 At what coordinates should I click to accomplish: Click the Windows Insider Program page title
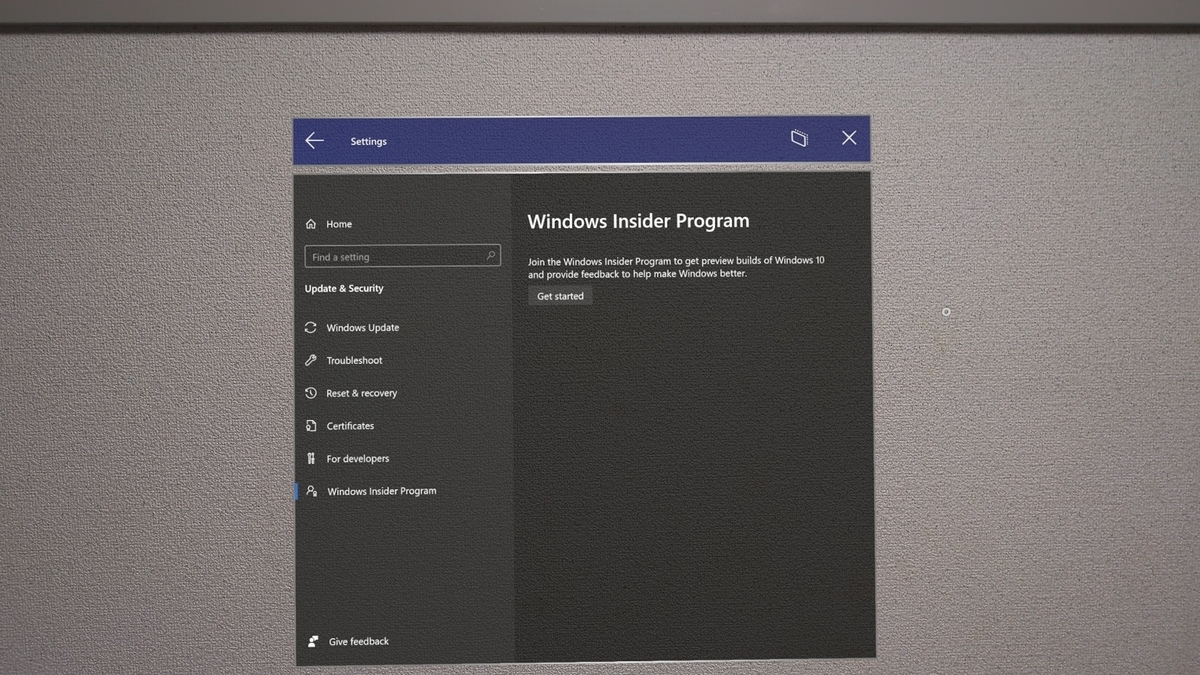[638, 221]
